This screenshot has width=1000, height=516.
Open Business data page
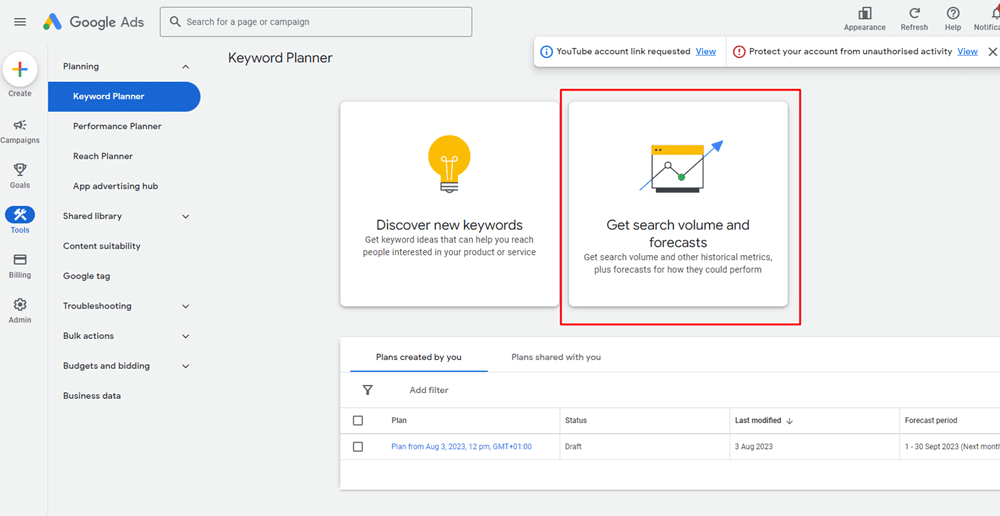coord(92,396)
